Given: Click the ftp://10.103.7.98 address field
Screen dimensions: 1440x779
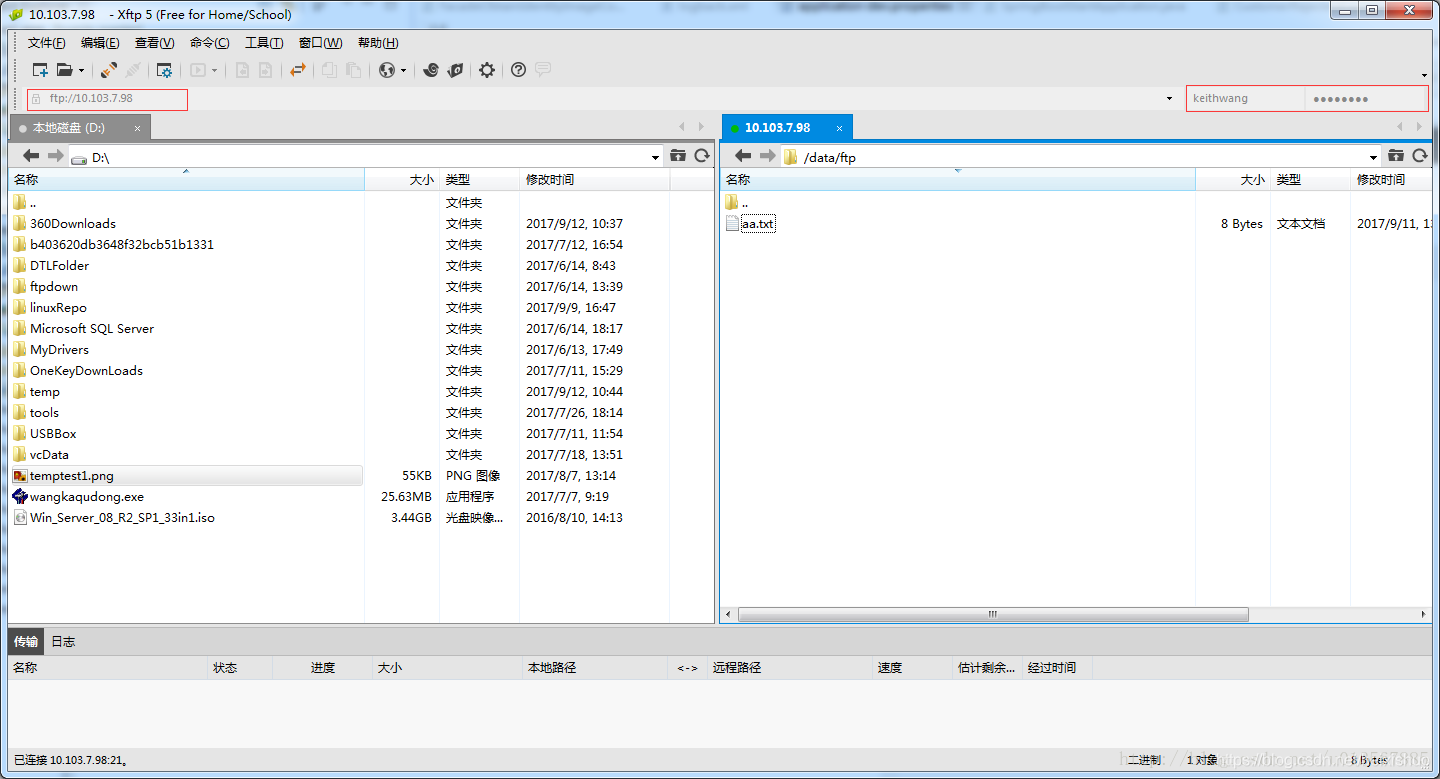Looking at the screenshot, I should click(107, 99).
